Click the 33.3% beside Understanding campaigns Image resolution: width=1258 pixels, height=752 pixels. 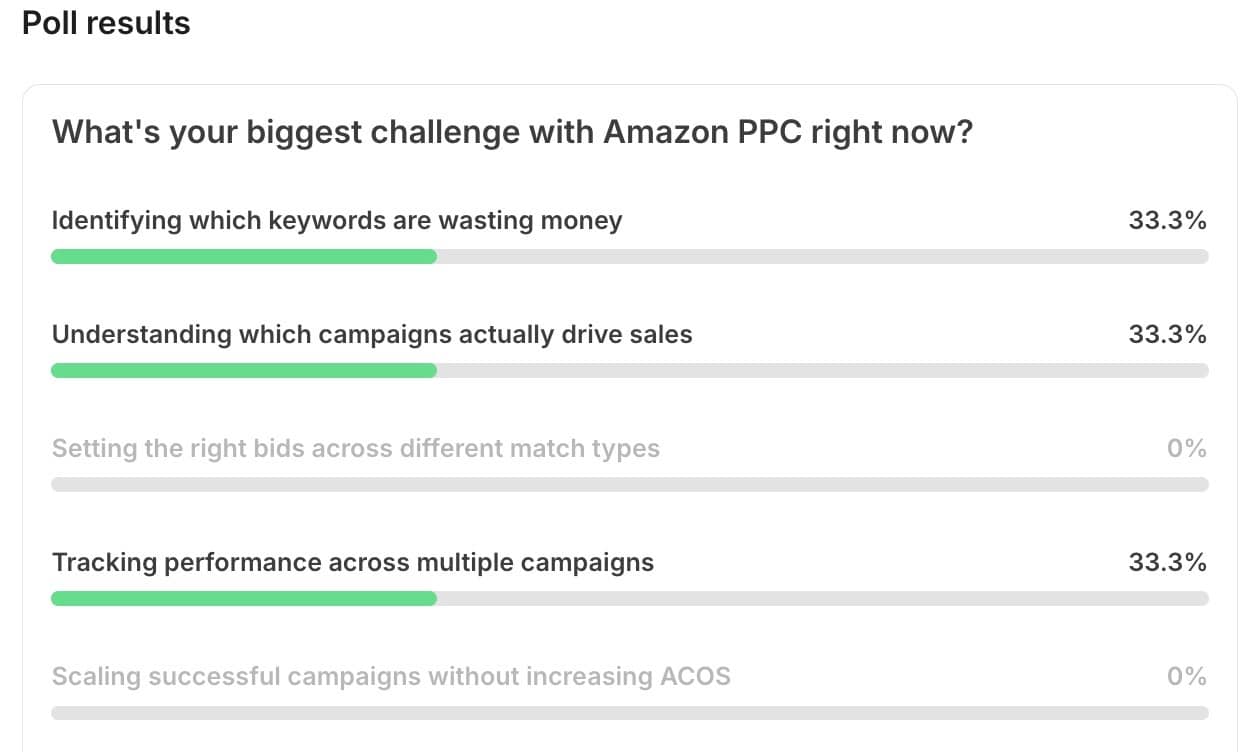pyautogui.click(x=1167, y=334)
